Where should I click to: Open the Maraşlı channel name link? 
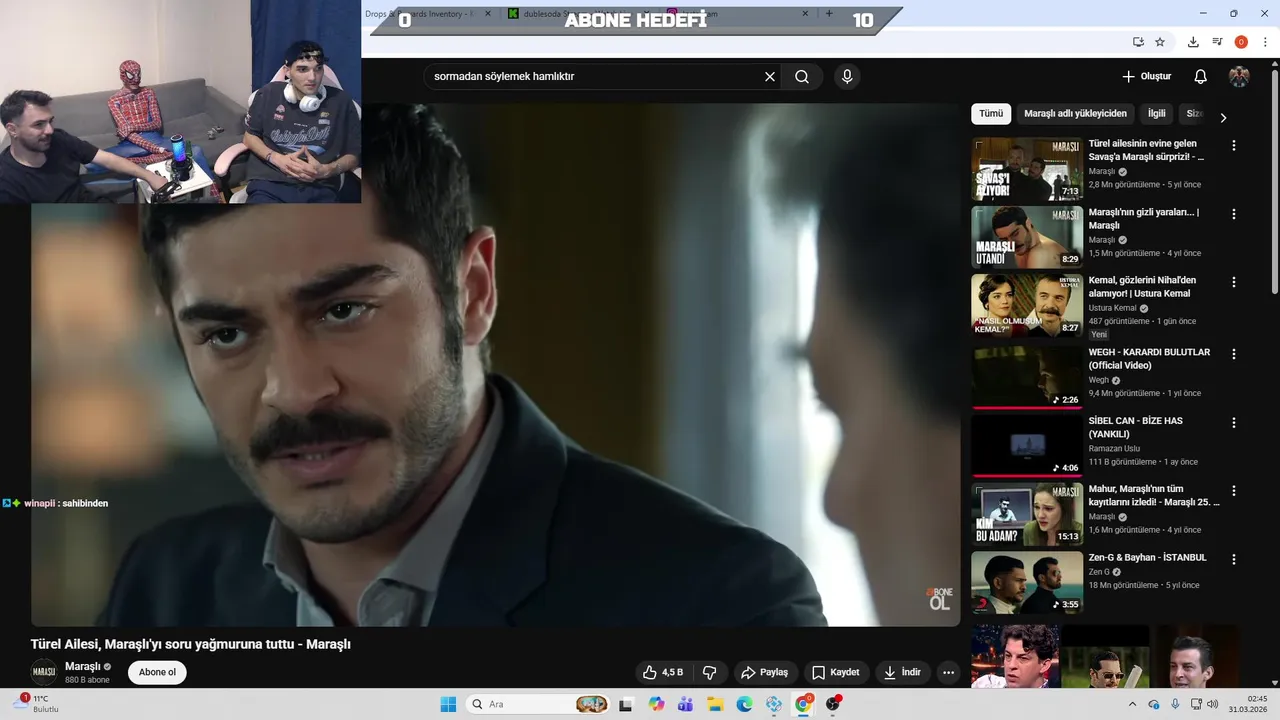click(83, 666)
